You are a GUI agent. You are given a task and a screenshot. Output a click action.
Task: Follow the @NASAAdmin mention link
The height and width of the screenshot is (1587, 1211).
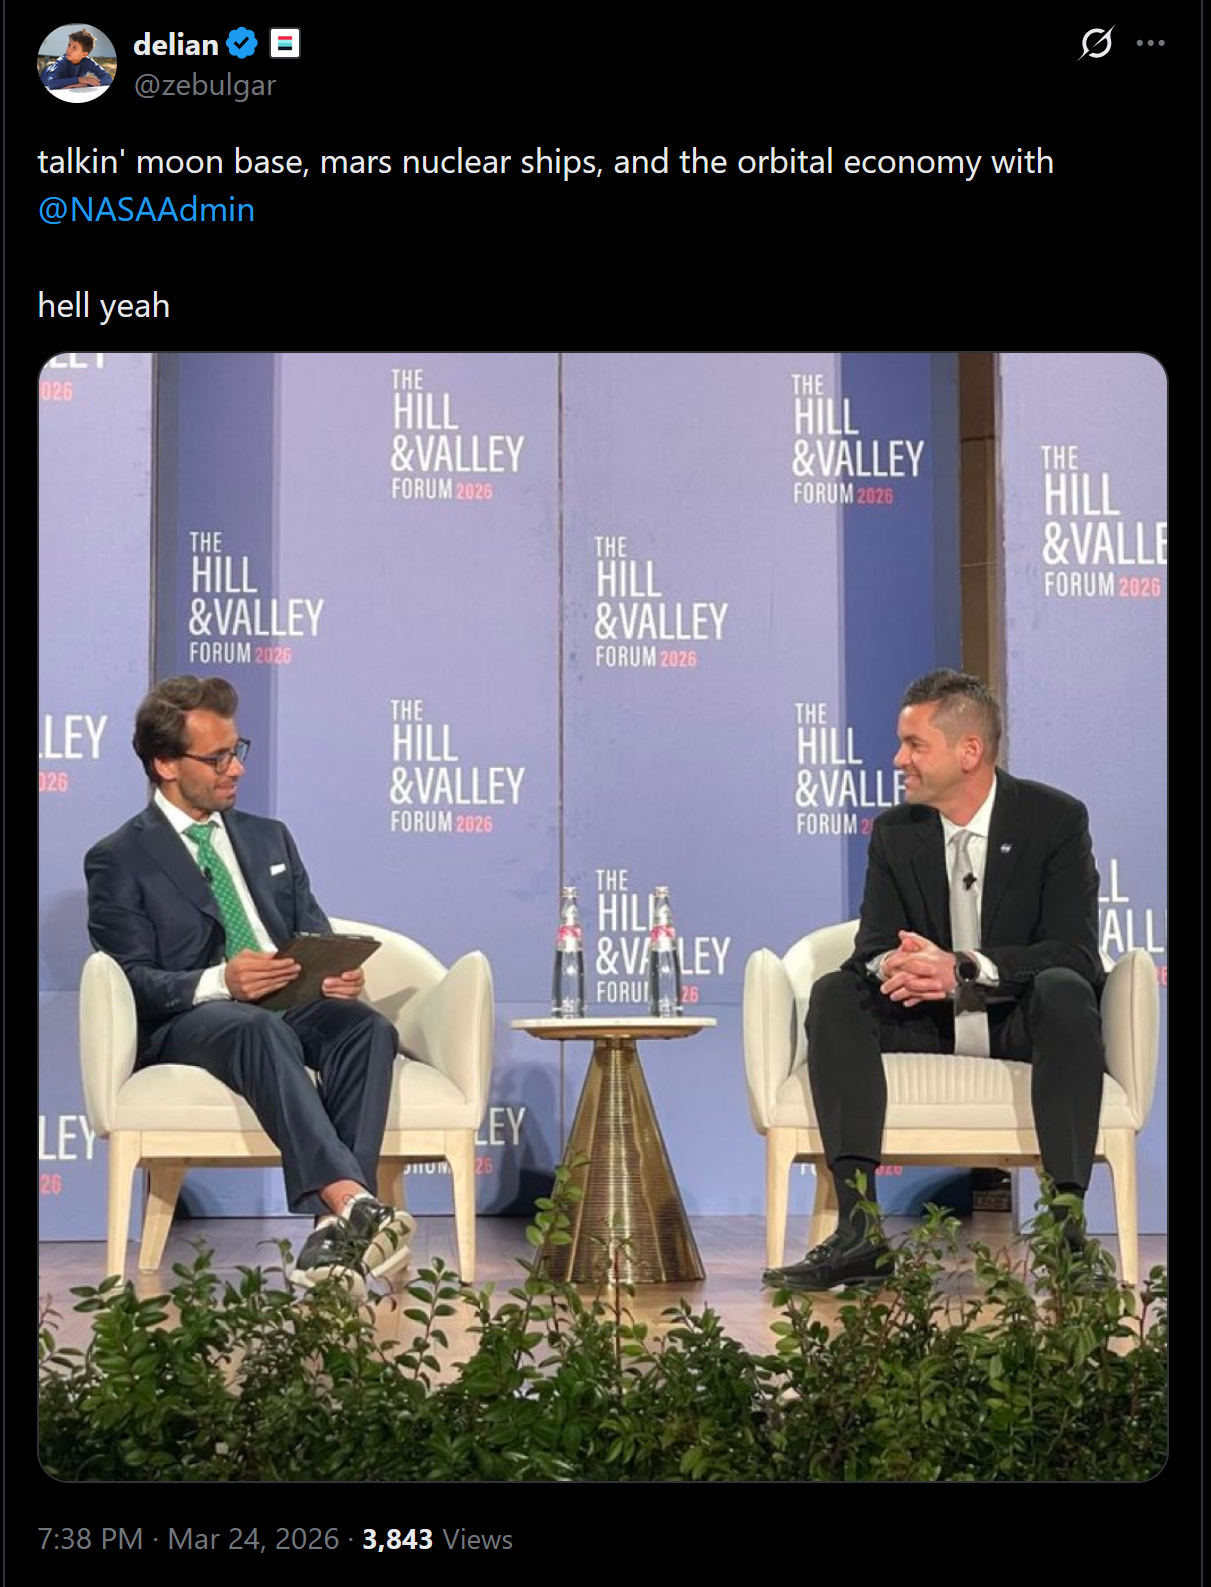(x=146, y=209)
